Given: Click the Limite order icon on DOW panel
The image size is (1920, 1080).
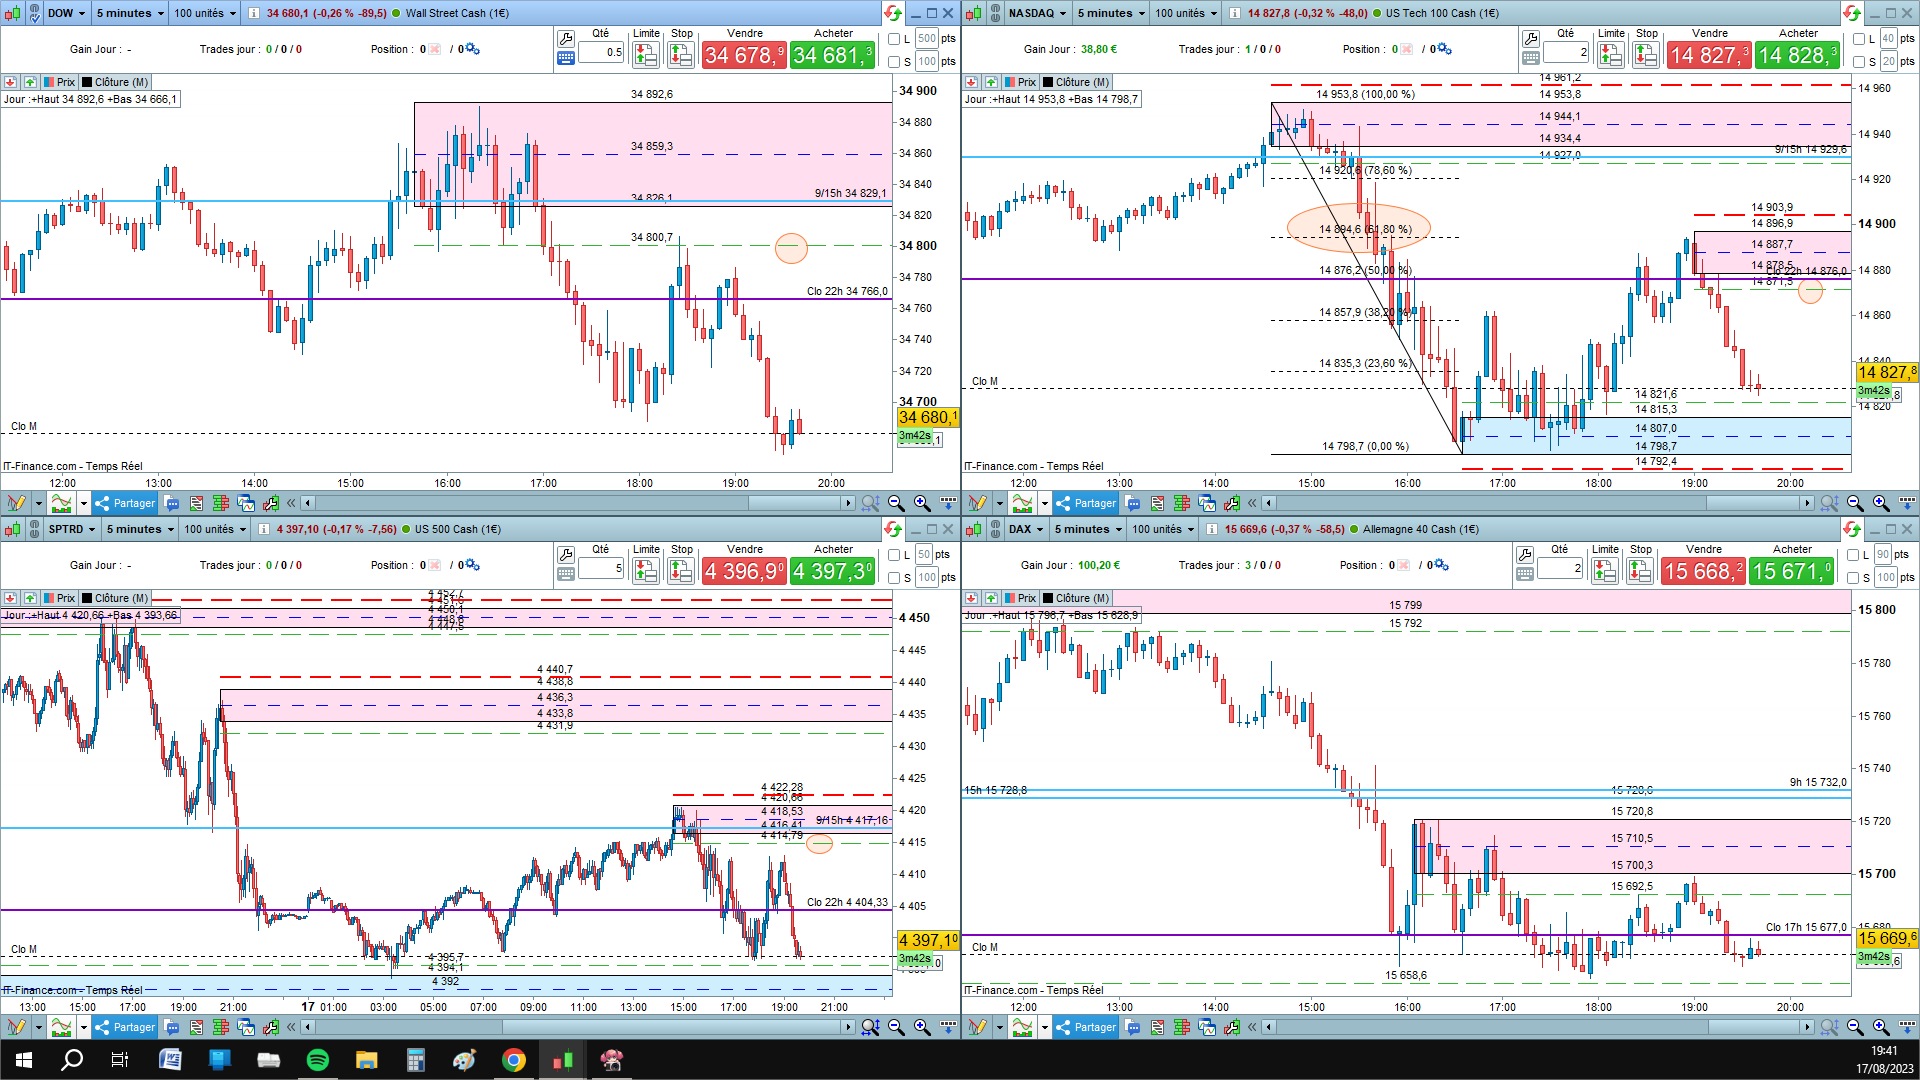Looking at the screenshot, I should [x=645, y=55].
